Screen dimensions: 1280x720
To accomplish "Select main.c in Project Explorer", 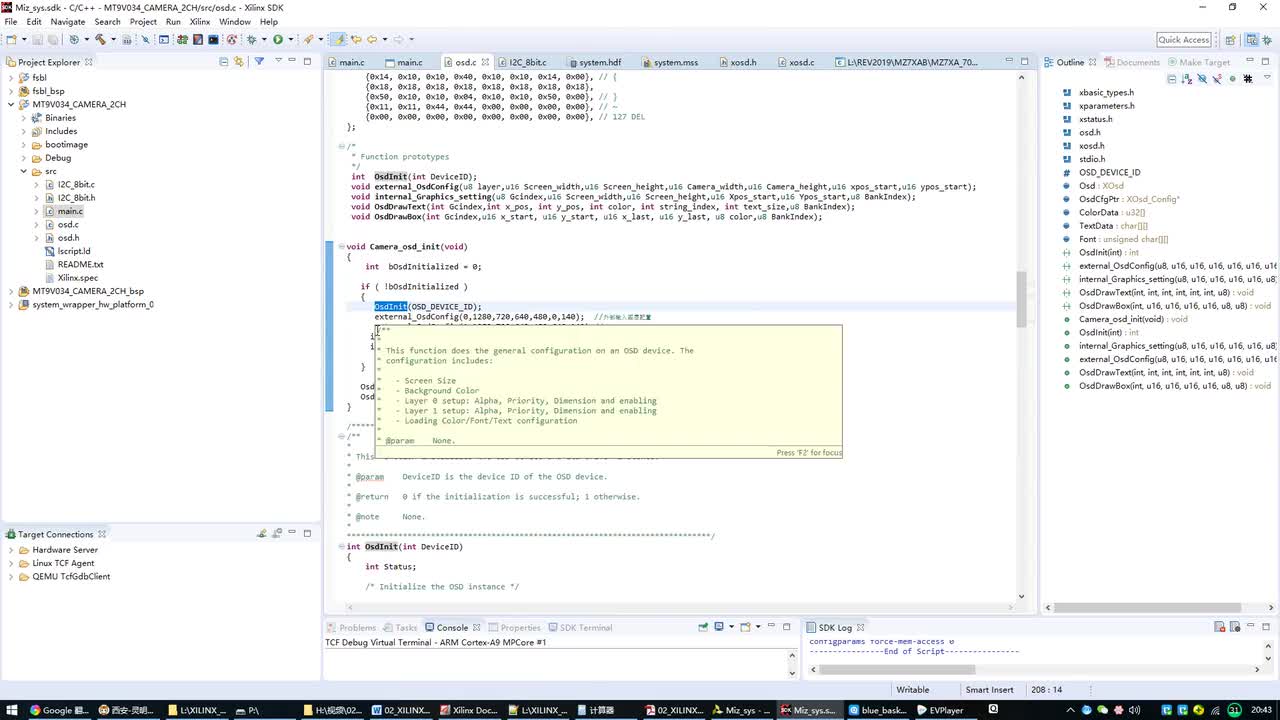I will [70, 211].
